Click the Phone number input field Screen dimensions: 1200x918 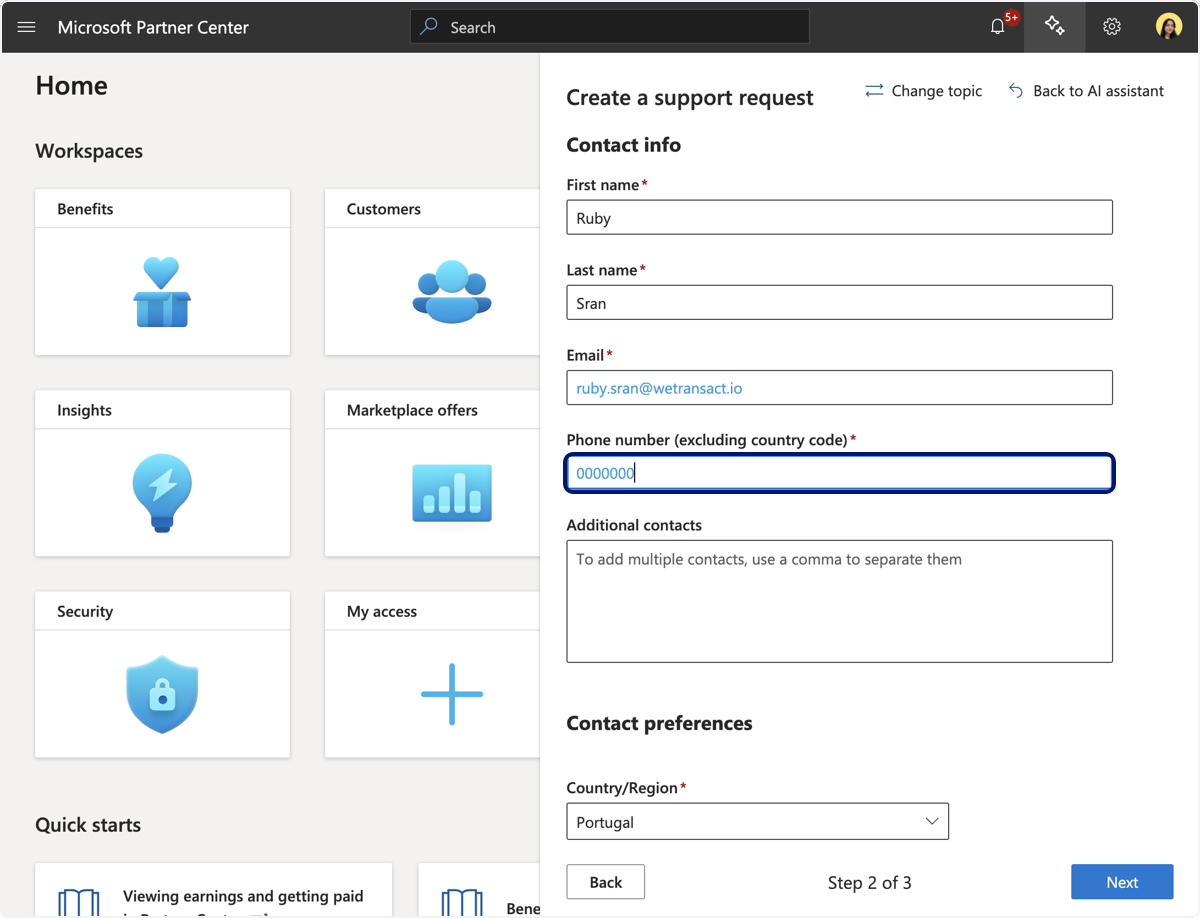coord(839,473)
